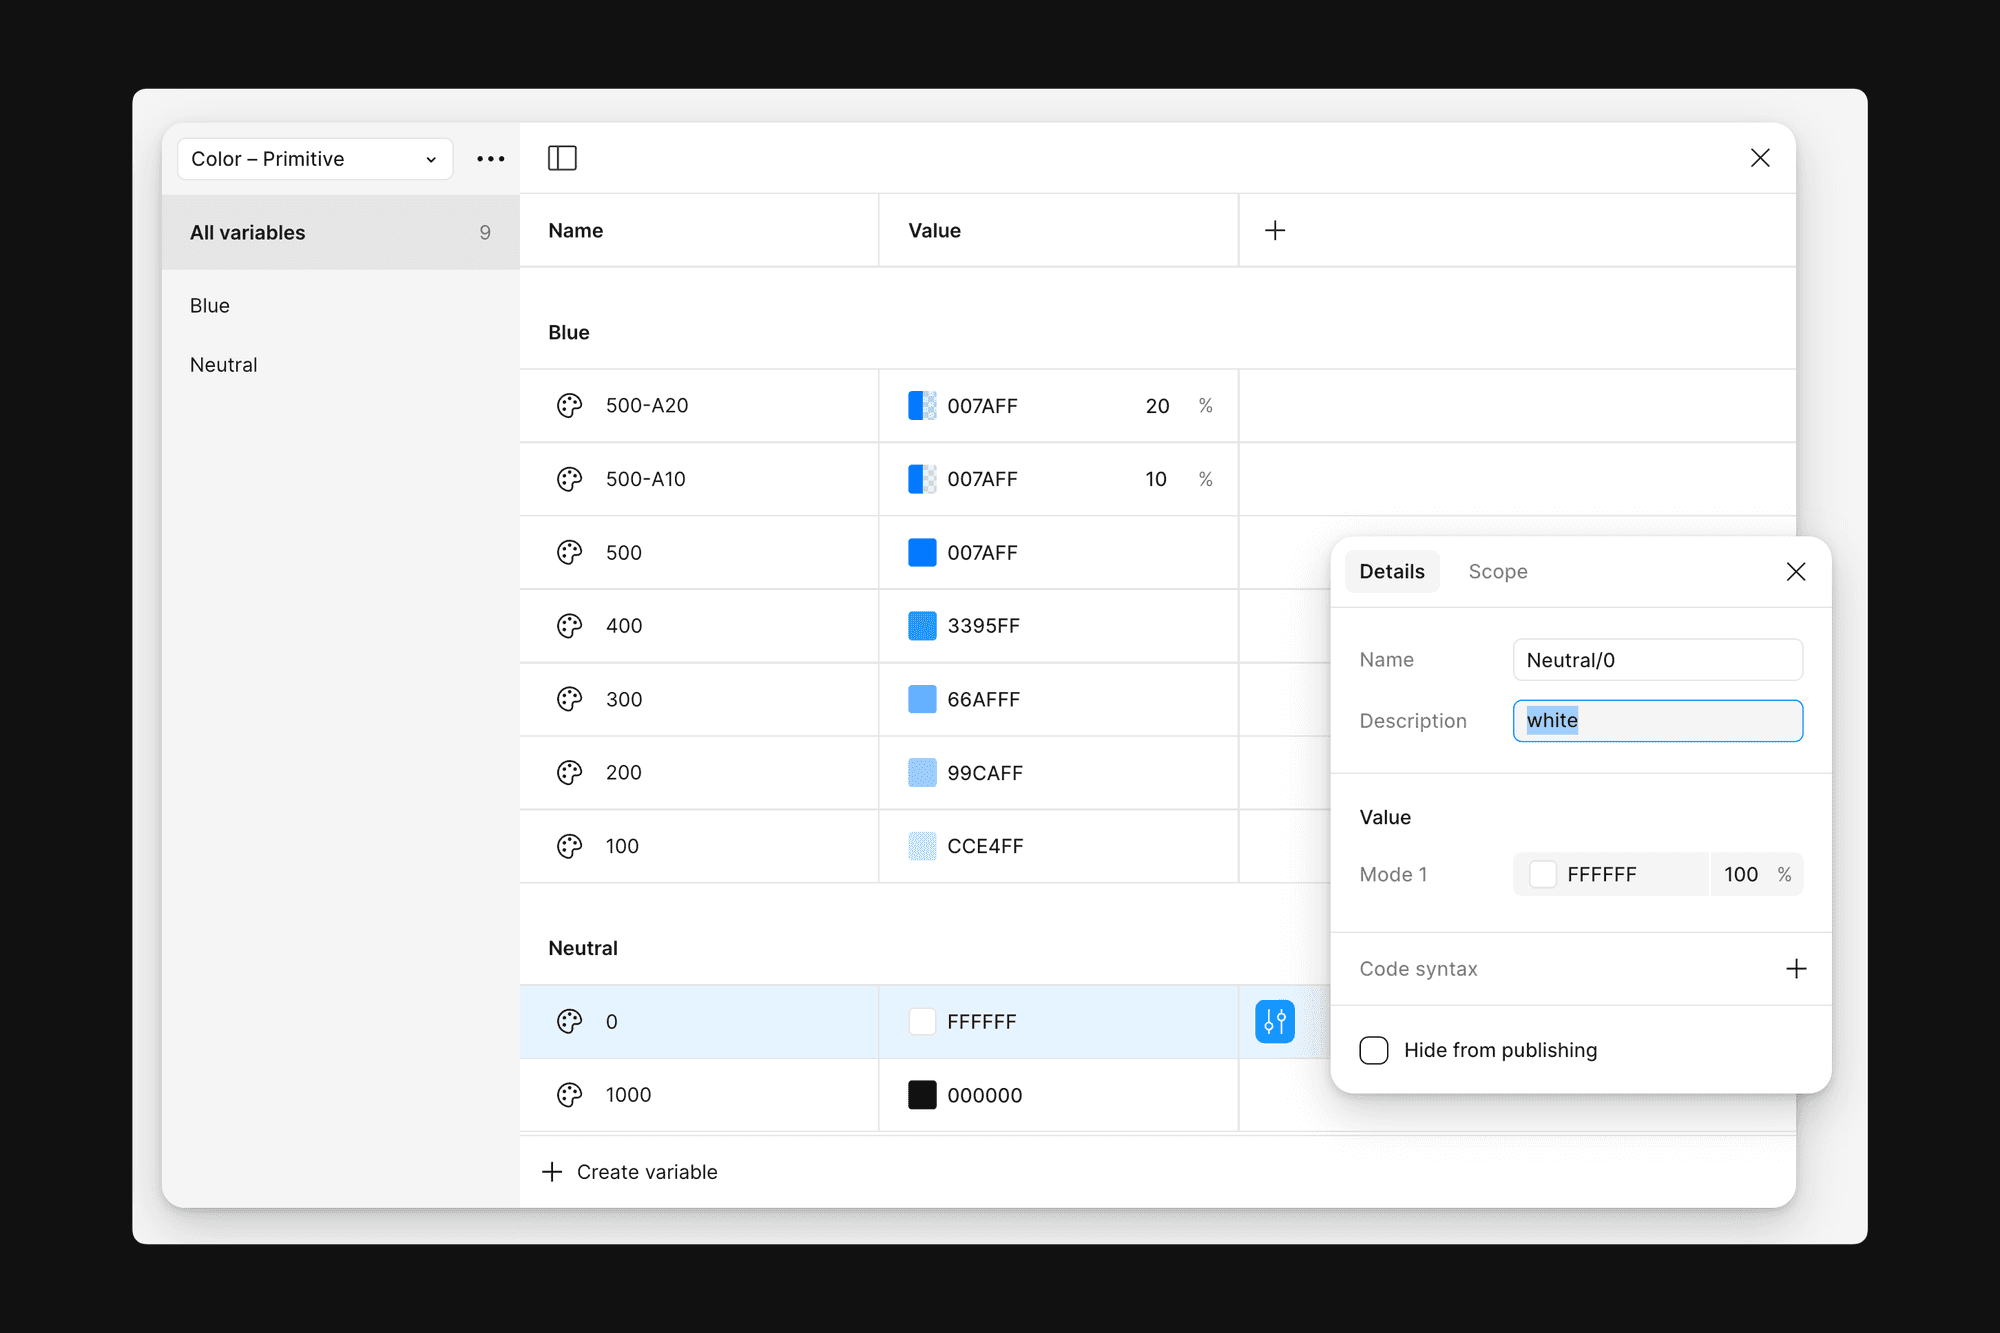Click the palette icon for variable 1000
Screen dimensions: 2000x1333
[x=570, y=1095]
